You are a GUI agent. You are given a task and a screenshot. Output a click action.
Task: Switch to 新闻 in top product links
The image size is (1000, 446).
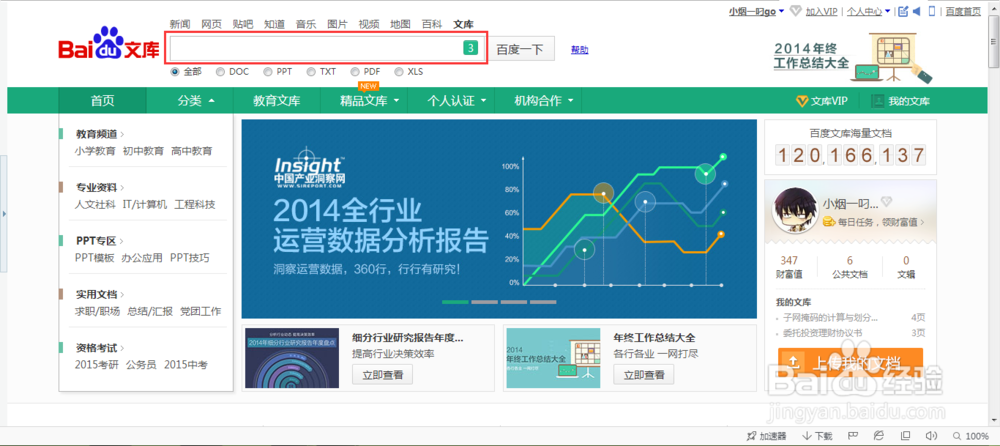pyautogui.click(x=180, y=24)
